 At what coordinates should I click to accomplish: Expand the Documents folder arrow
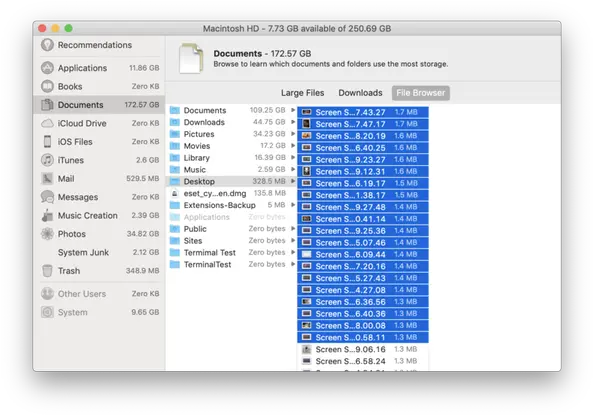click(x=293, y=110)
